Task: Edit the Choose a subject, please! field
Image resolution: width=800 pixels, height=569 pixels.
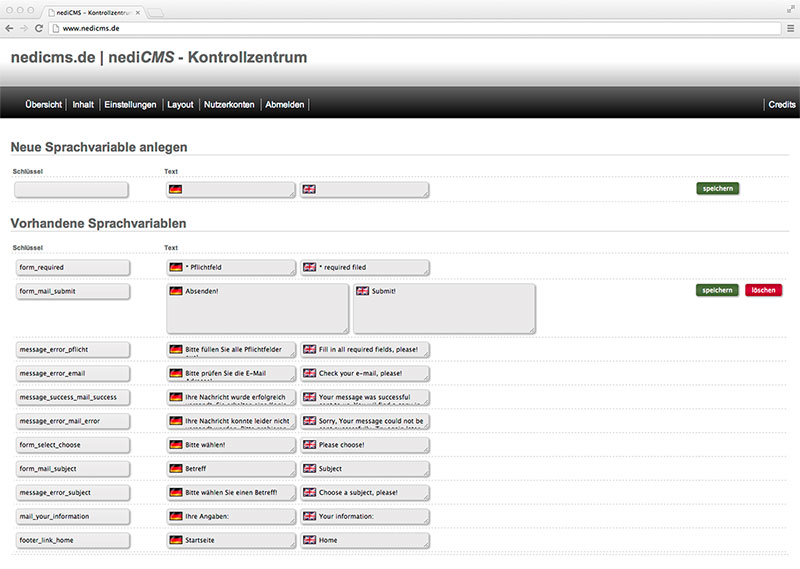Action: pyautogui.click(x=365, y=493)
